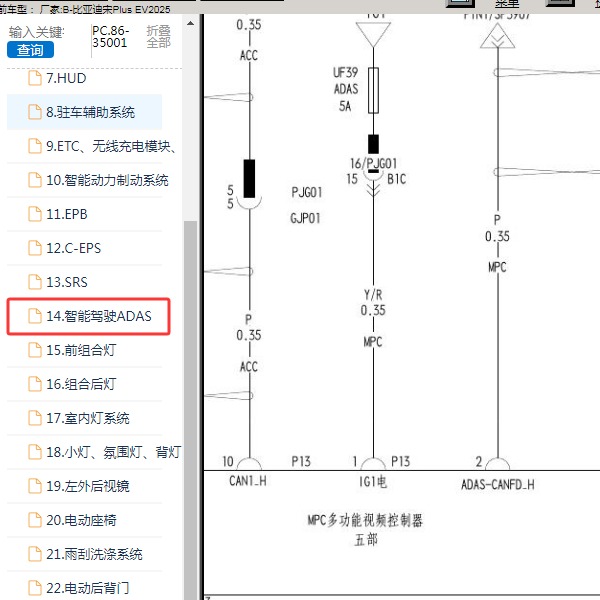This screenshot has width=600, height=600.
Task: Click the document icon beside 10.智能动力制动系统
Action: click(35, 180)
